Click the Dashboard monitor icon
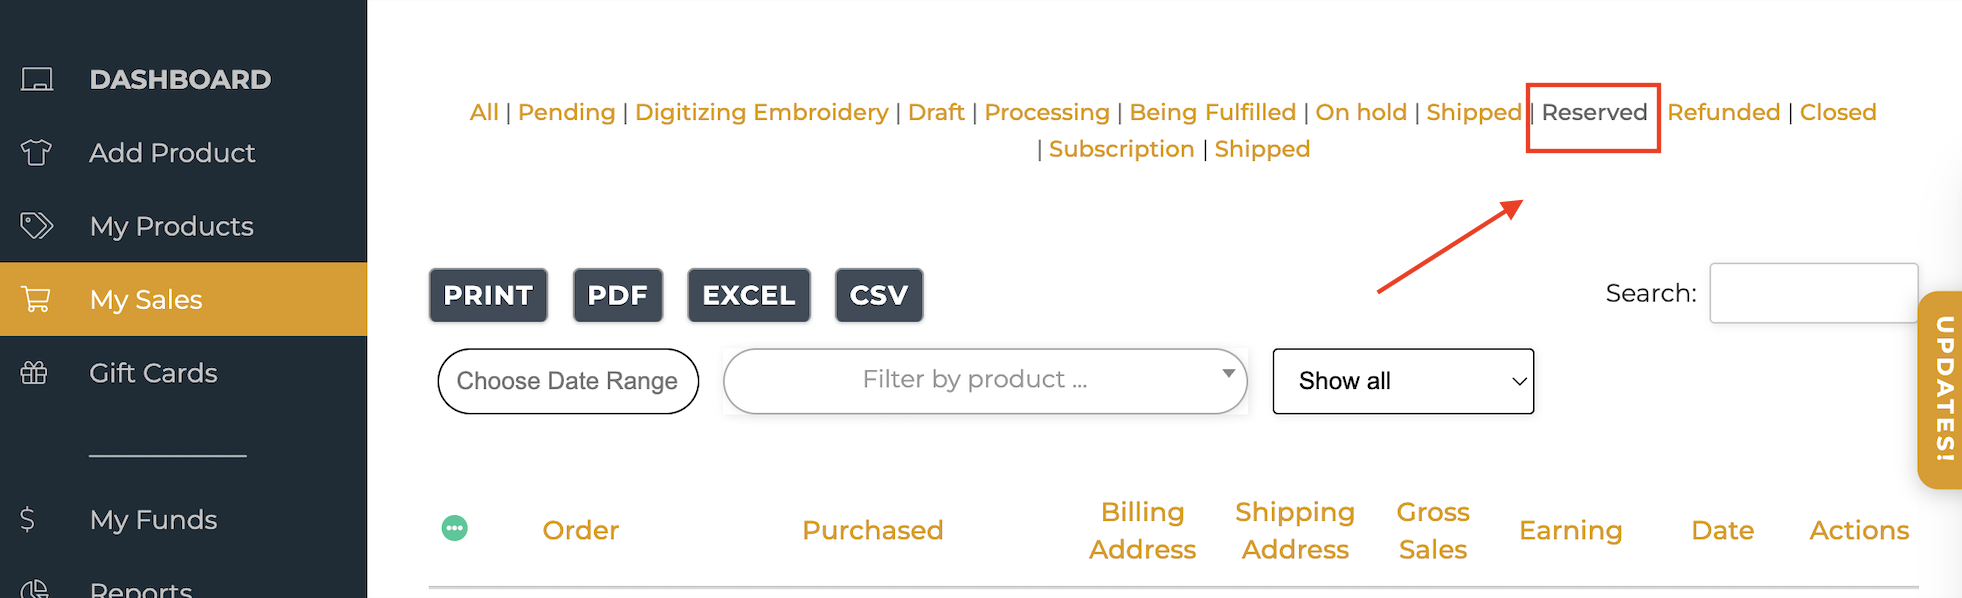Screen dimensions: 1962x598 tap(37, 79)
